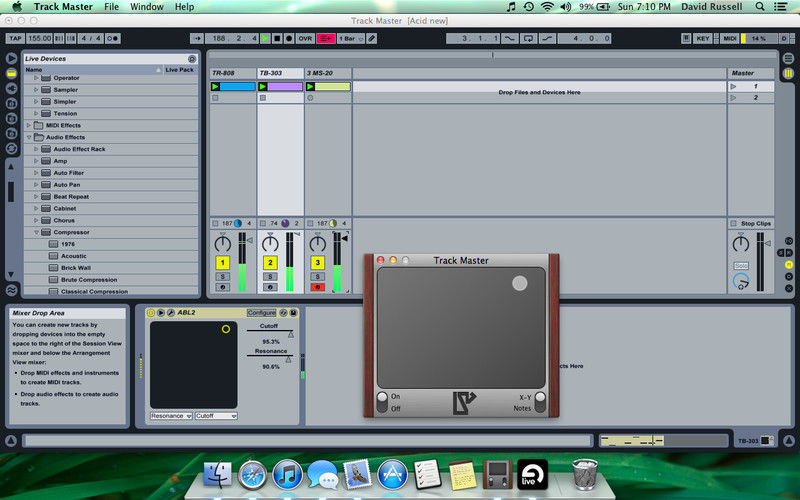The image size is (800, 500).
Task: Open the Window menu
Action: point(146,7)
